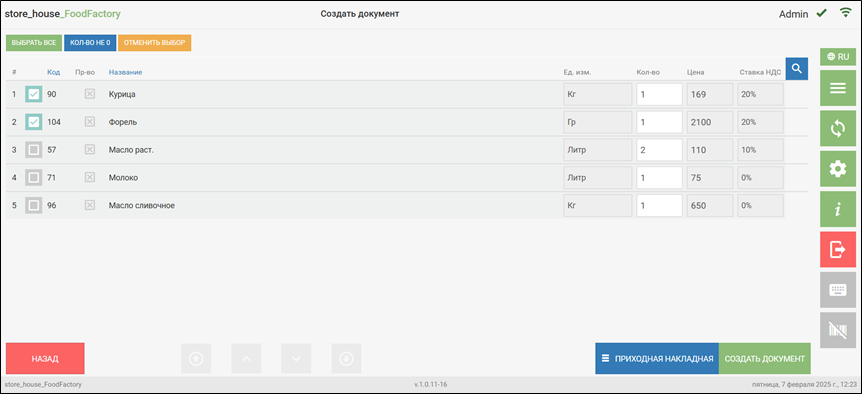The width and height of the screenshot is (862, 394).
Task: Show the info icon panel
Action: click(x=838, y=209)
